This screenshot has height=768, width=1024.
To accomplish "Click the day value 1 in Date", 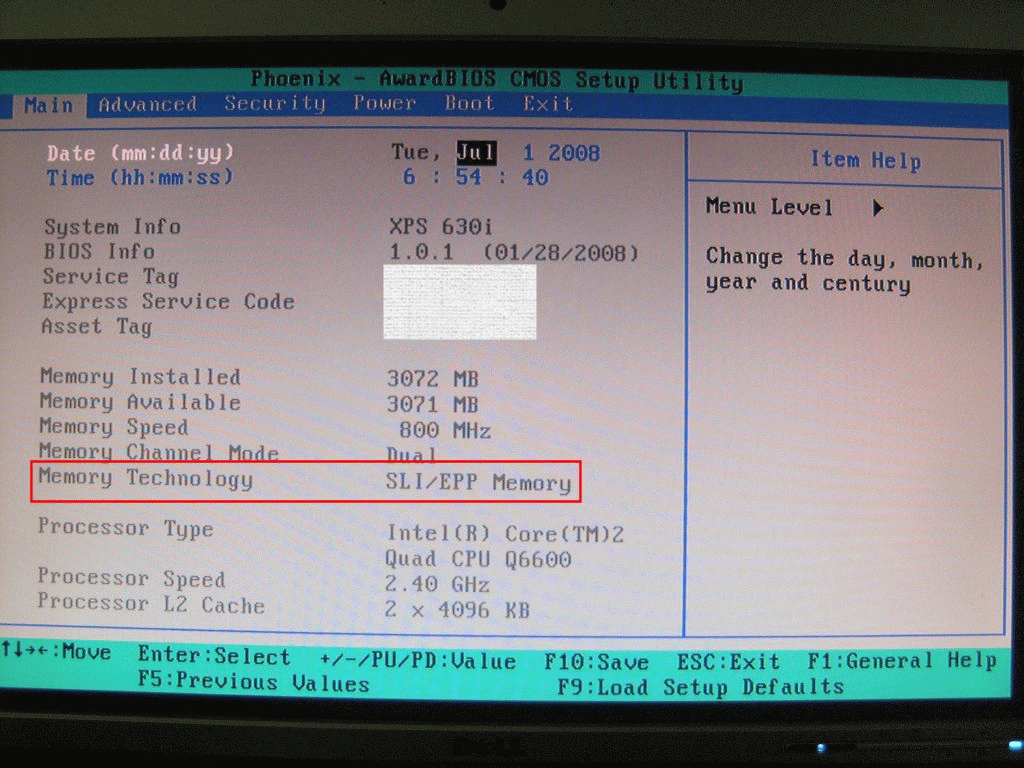I will 528,153.
